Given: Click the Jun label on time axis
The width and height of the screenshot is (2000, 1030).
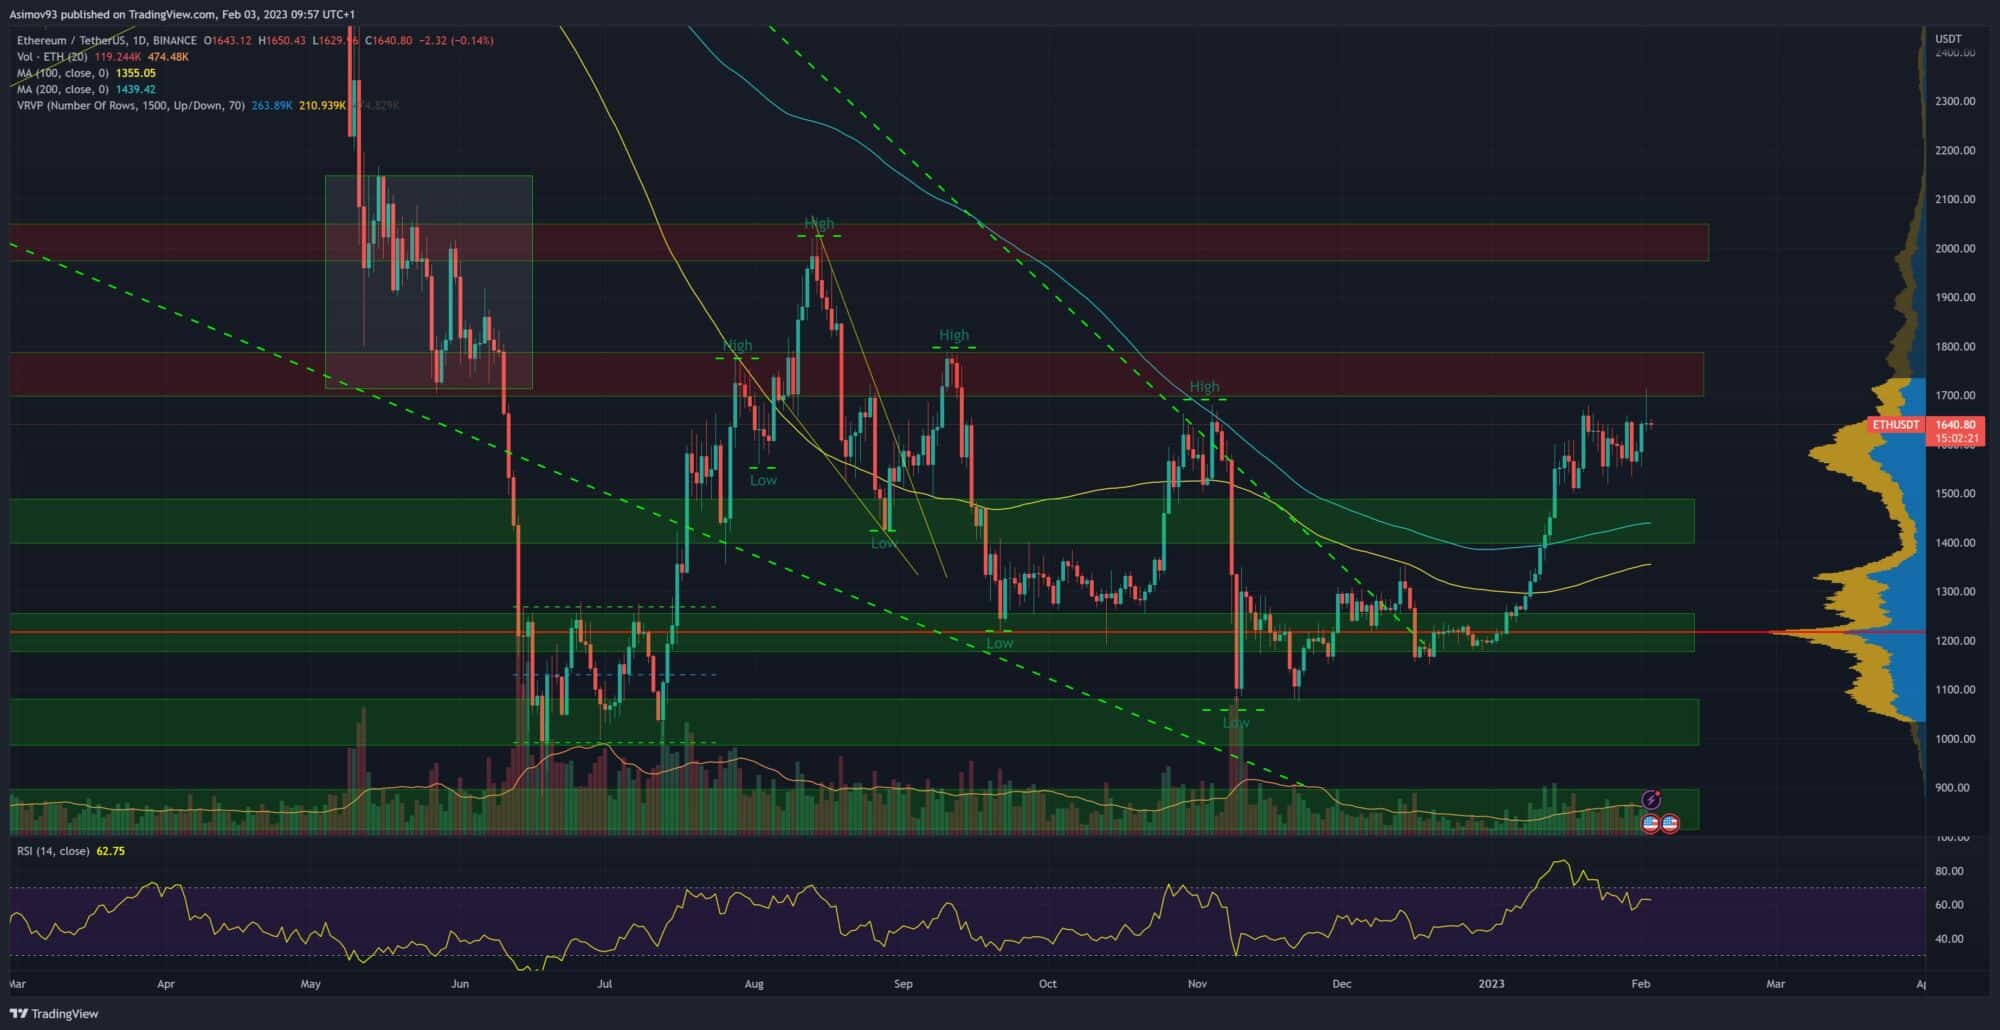Looking at the screenshot, I should (460, 984).
